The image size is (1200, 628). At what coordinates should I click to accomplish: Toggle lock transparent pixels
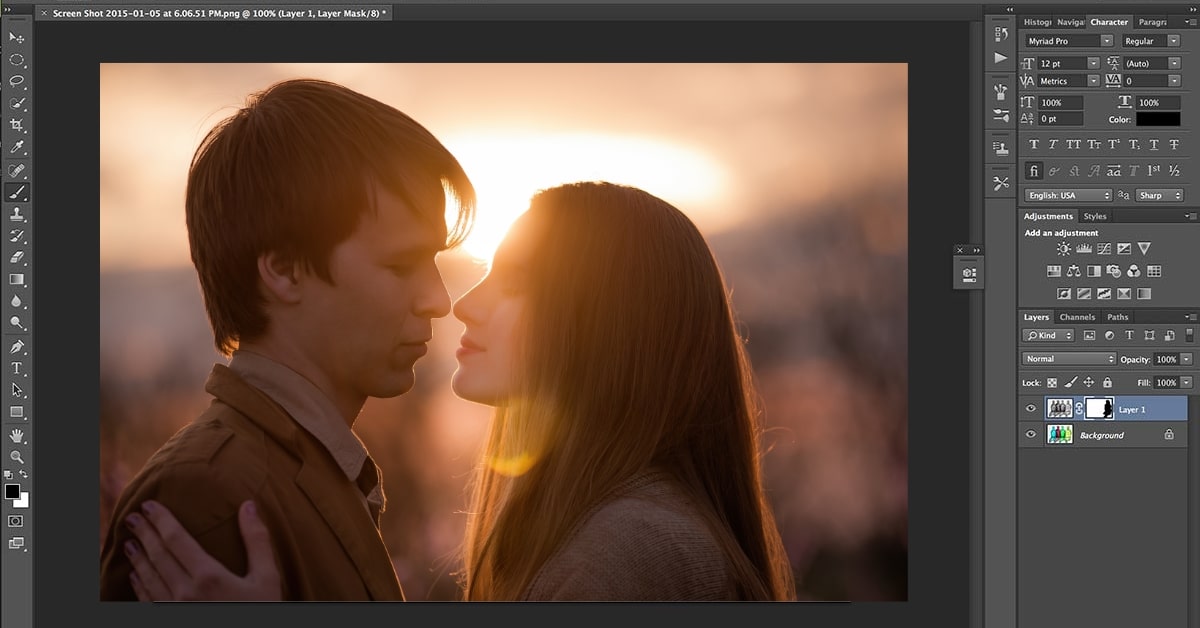(x=1052, y=382)
